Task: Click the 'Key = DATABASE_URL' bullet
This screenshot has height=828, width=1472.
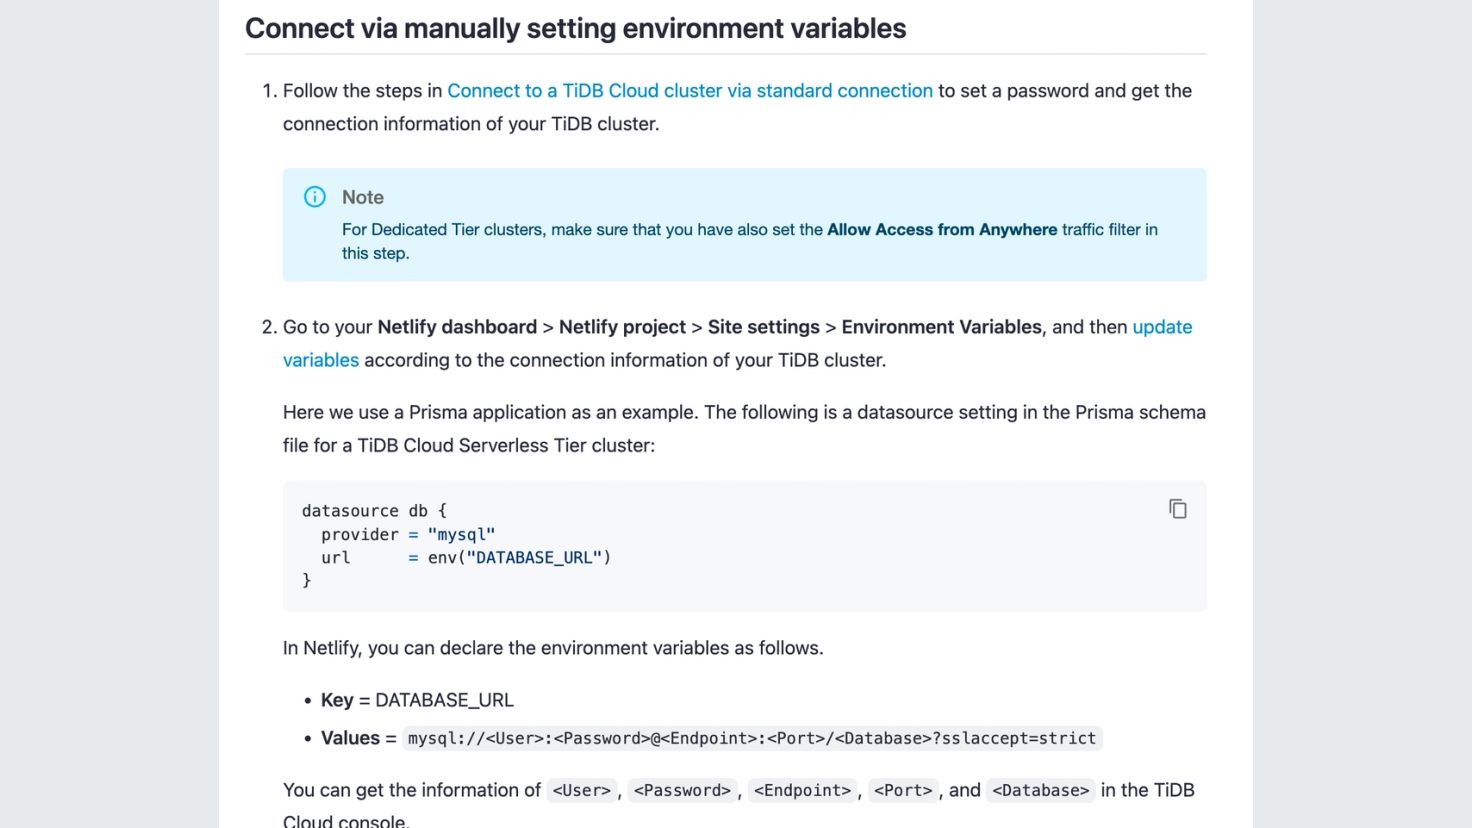Action: click(417, 700)
